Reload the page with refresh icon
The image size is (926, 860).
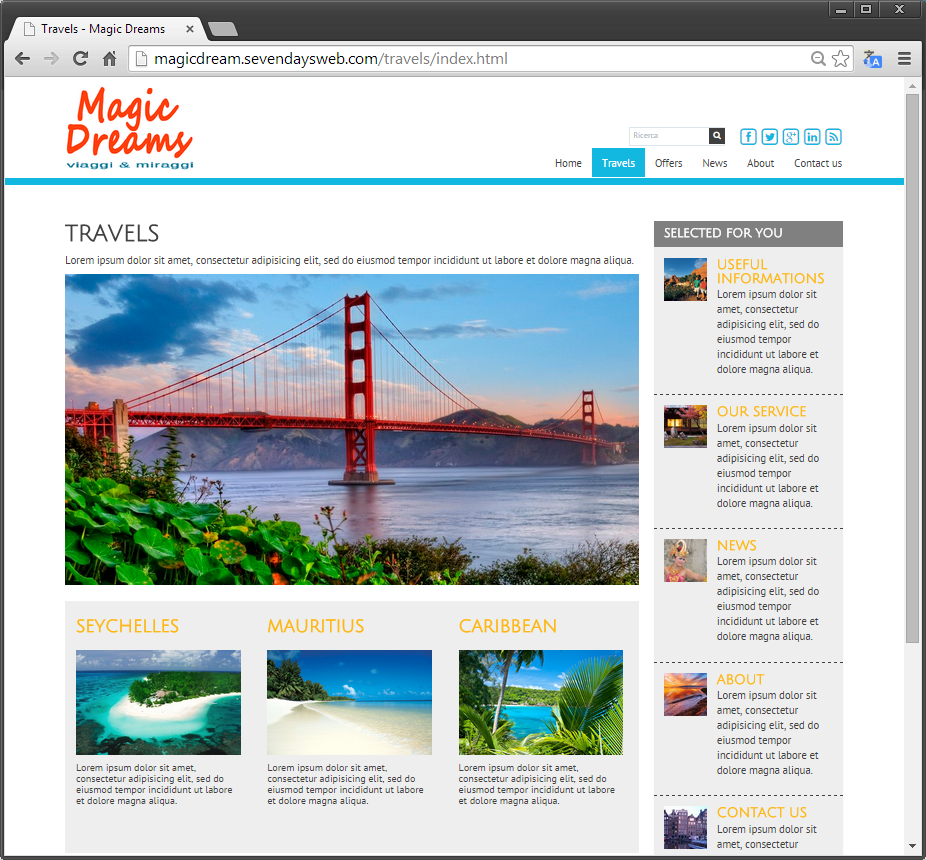tap(80, 58)
